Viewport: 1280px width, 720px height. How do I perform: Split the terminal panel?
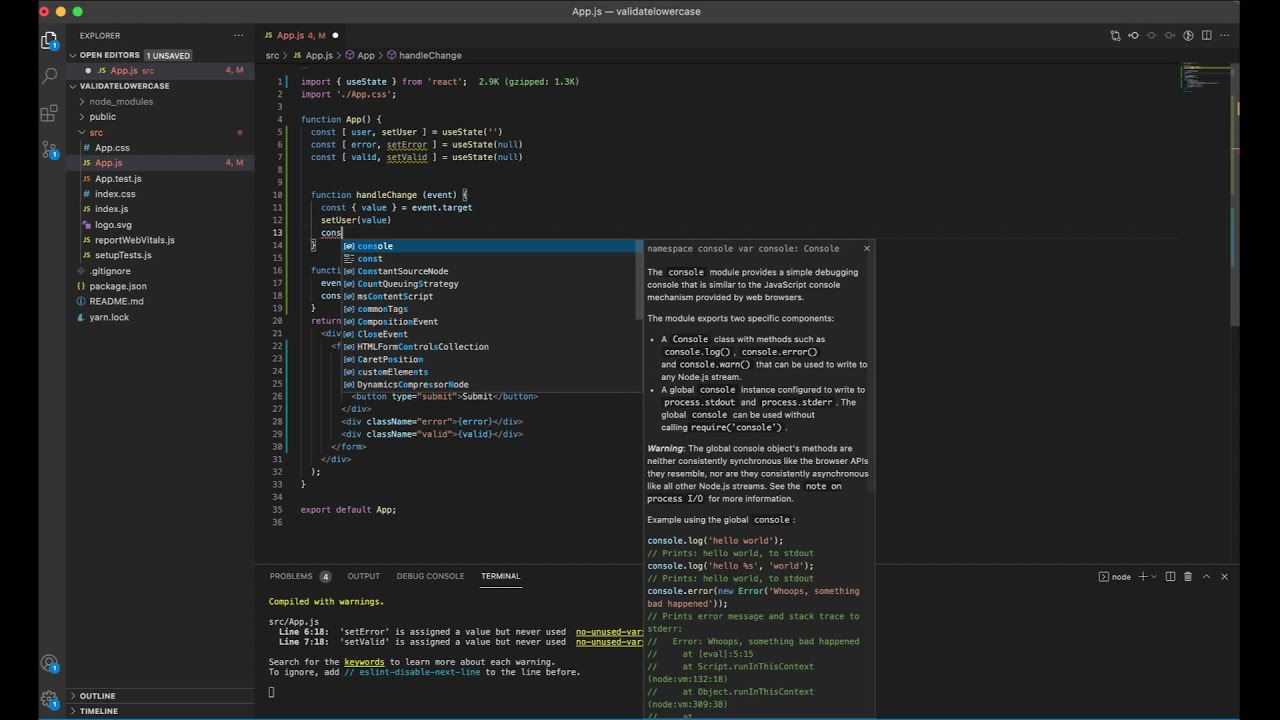tap(1170, 577)
